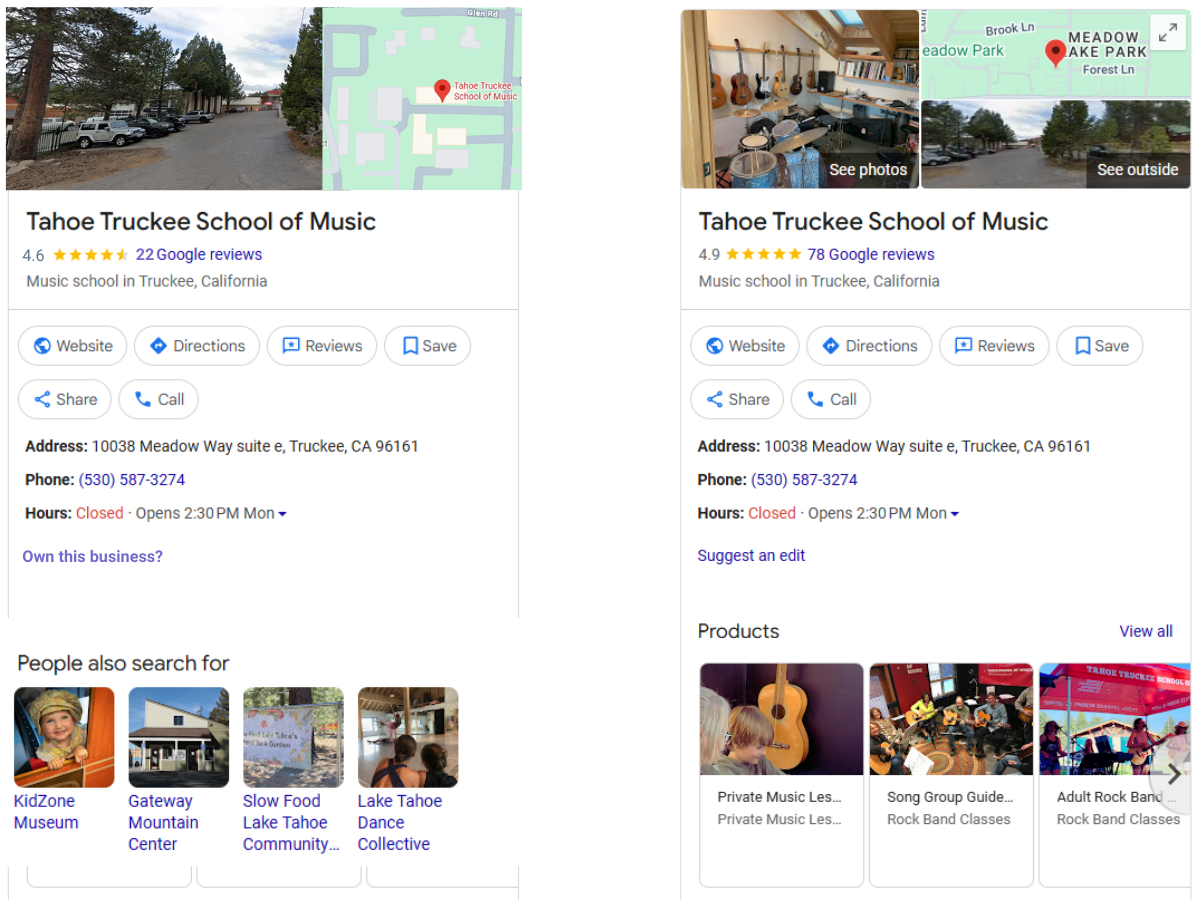Open the Gateway Mountain Center thumbnail
The width and height of the screenshot is (1200, 900).
pos(179,737)
